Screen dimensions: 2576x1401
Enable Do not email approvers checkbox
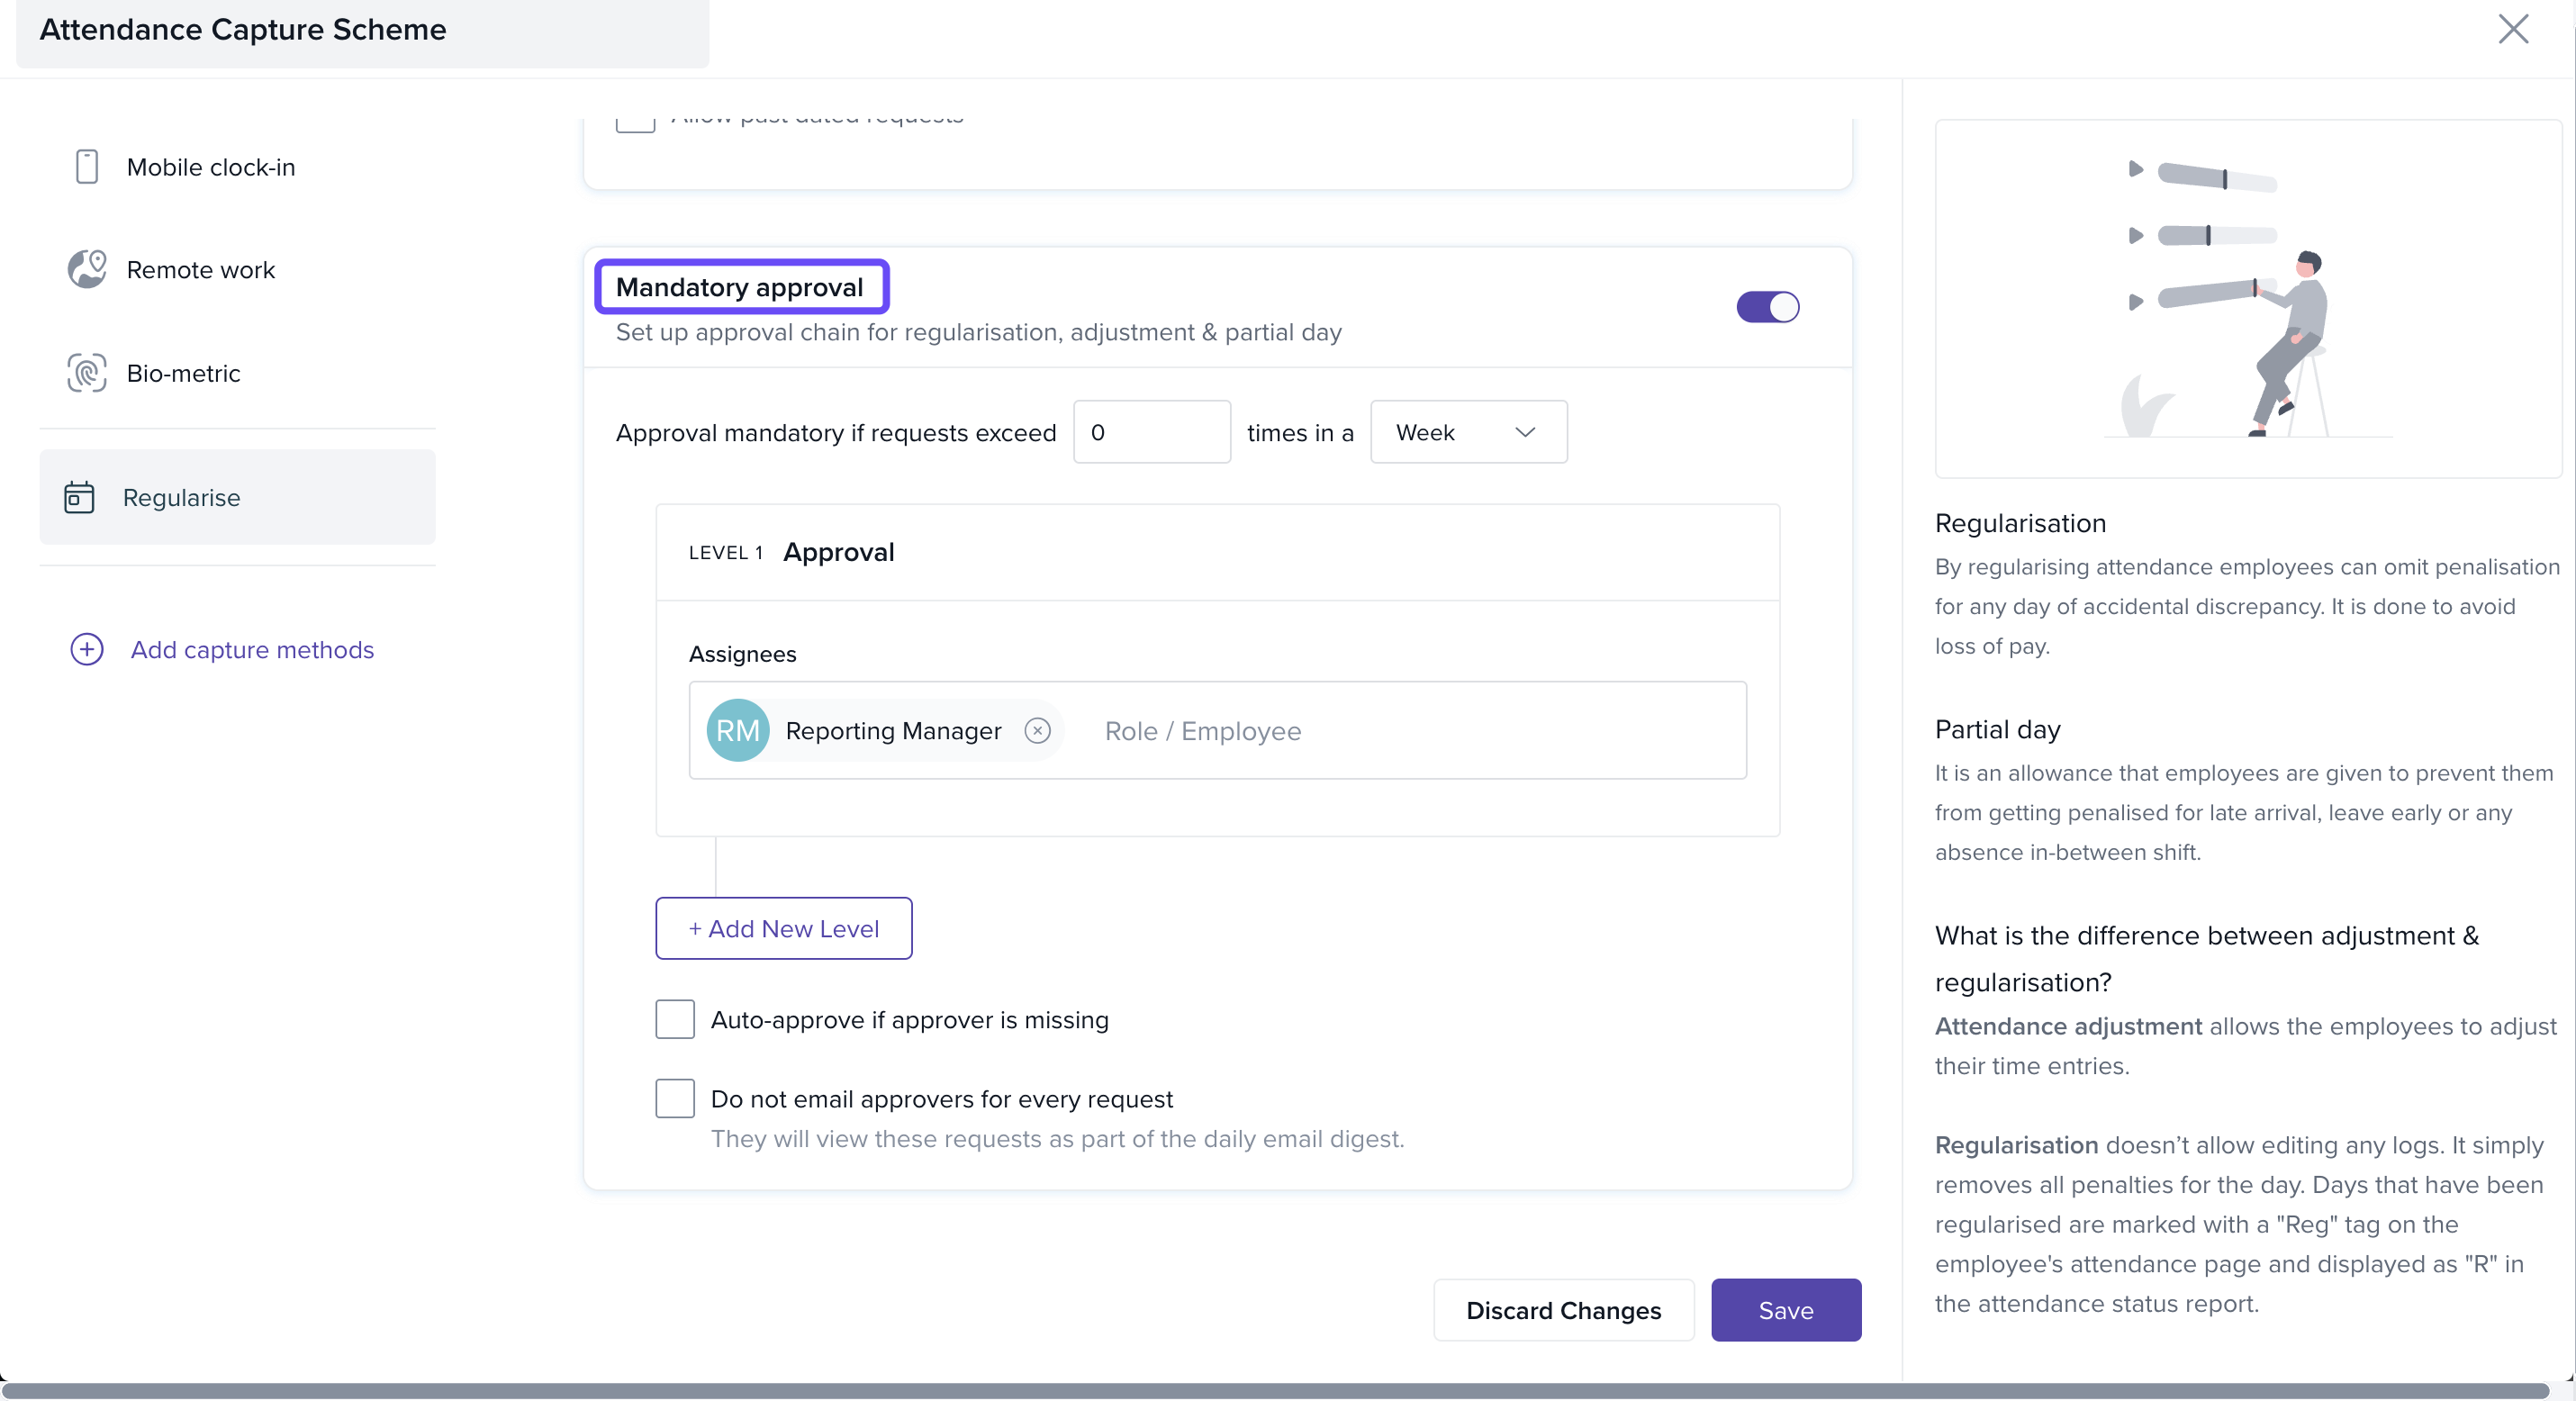click(x=675, y=1098)
